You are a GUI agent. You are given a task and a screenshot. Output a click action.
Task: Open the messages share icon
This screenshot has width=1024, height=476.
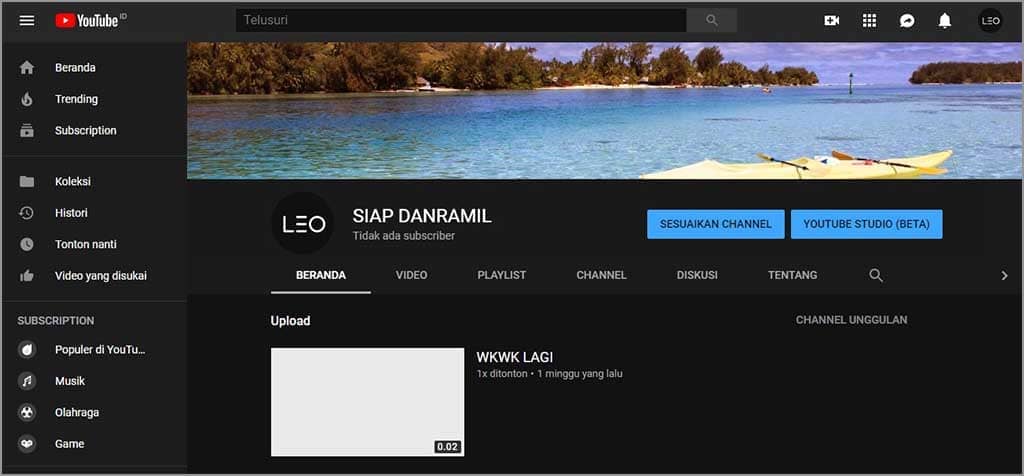click(x=907, y=21)
